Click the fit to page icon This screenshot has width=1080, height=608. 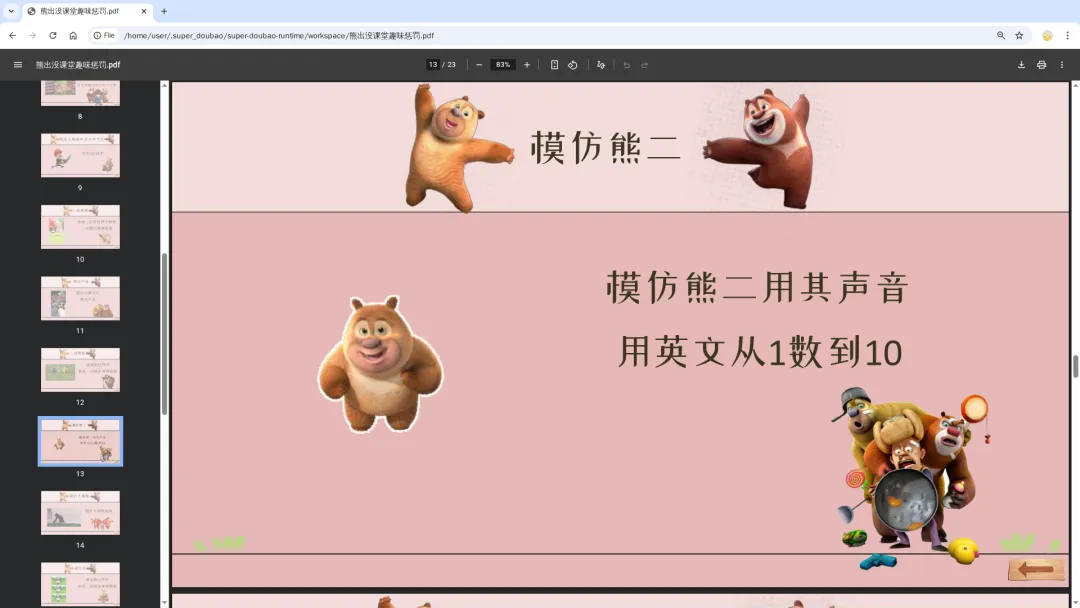(554, 65)
